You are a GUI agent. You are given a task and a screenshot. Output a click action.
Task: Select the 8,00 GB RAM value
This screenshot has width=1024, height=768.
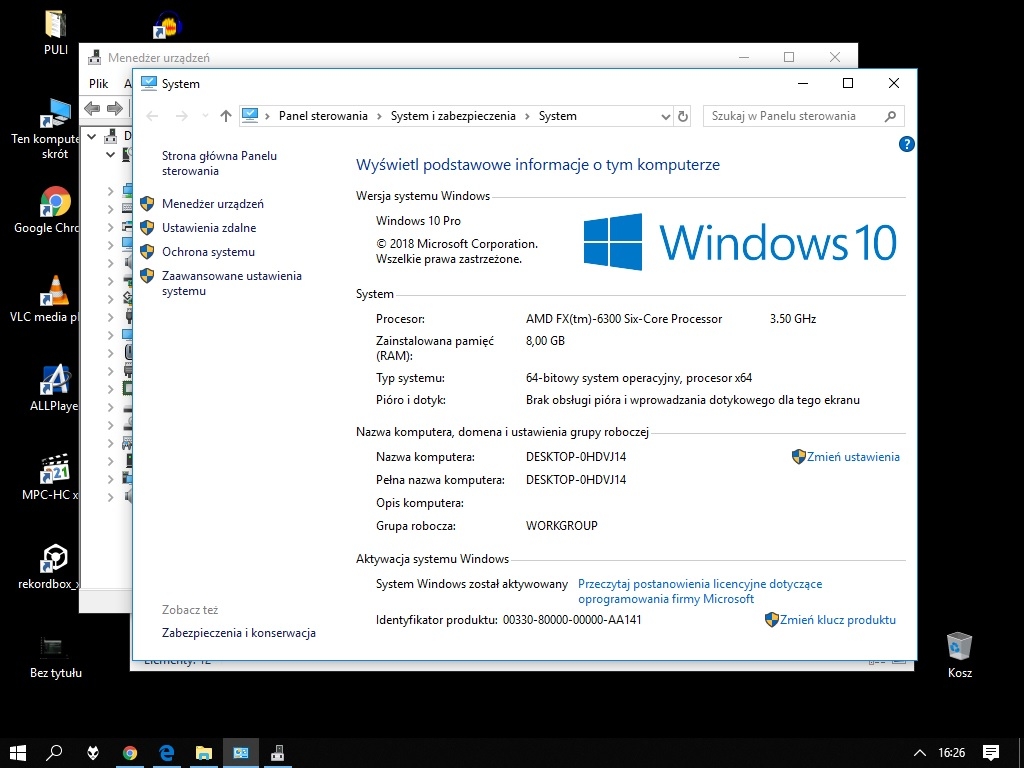point(545,341)
